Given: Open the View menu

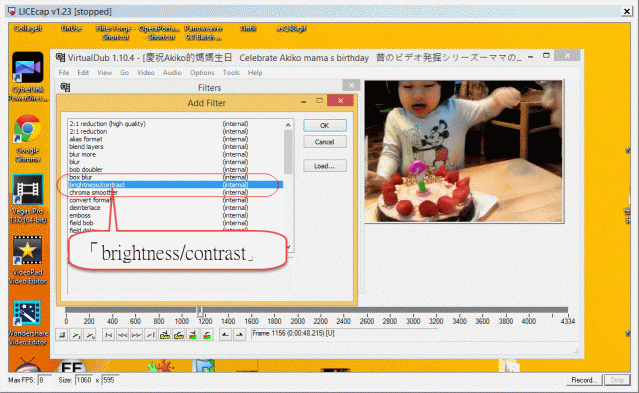Looking at the screenshot, I should point(104,73).
